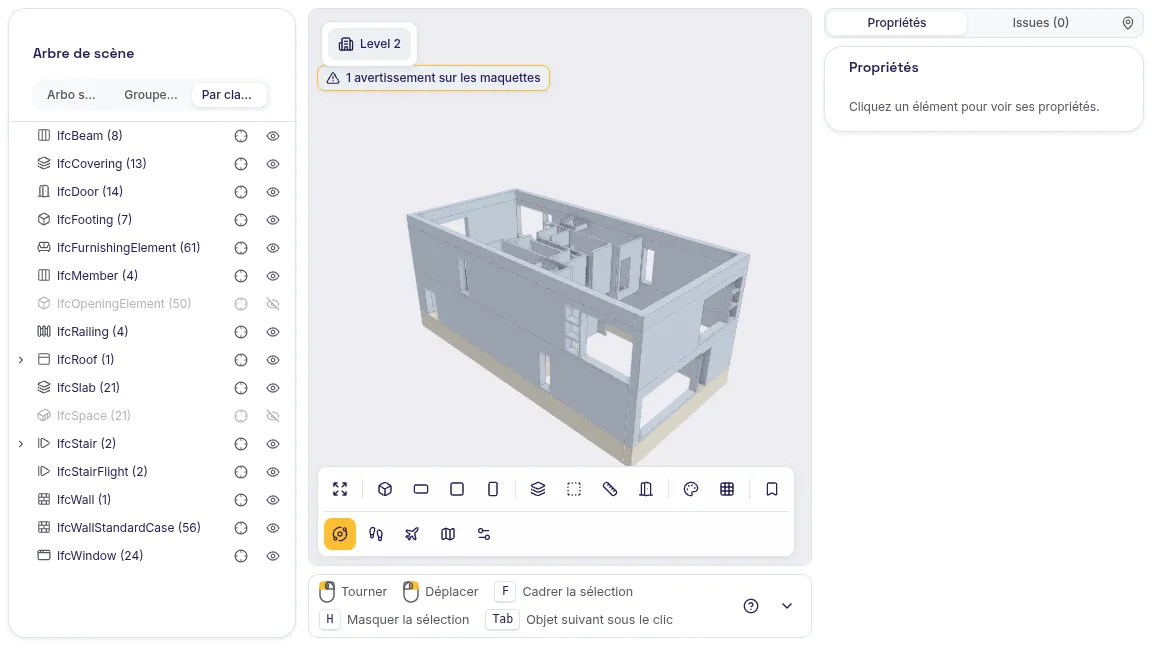Image resolution: width=1152 pixels, height=648 pixels.
Task: Expand the IfcStair tree node
Action: [21, 444]
